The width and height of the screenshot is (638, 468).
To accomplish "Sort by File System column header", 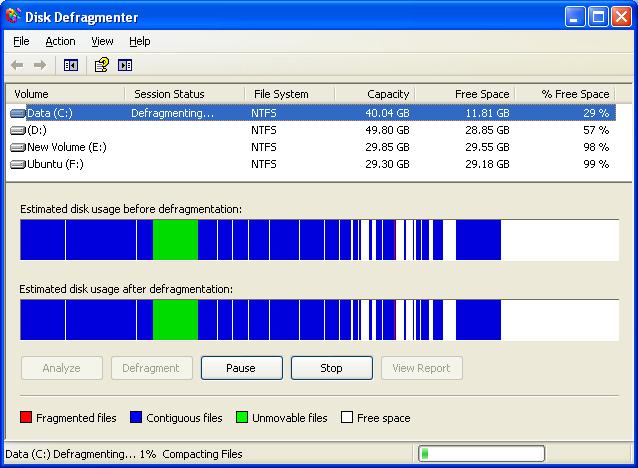I will [x=289, y=94].
